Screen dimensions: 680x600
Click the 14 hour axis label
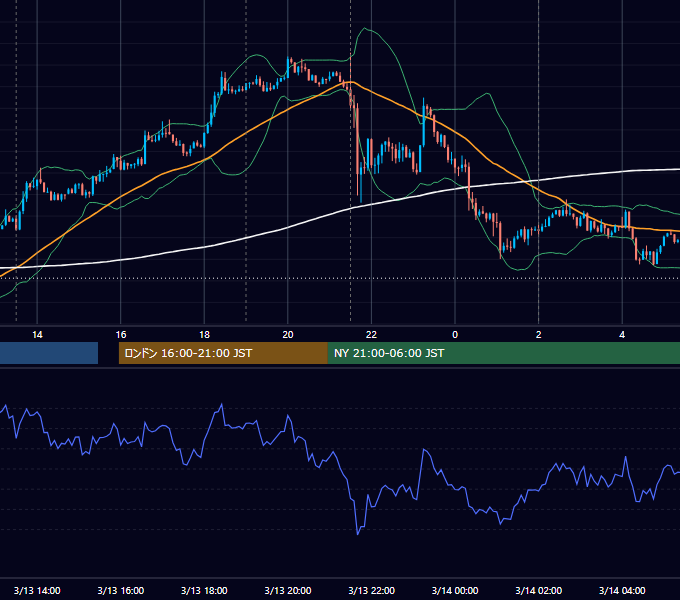point(37,335)
